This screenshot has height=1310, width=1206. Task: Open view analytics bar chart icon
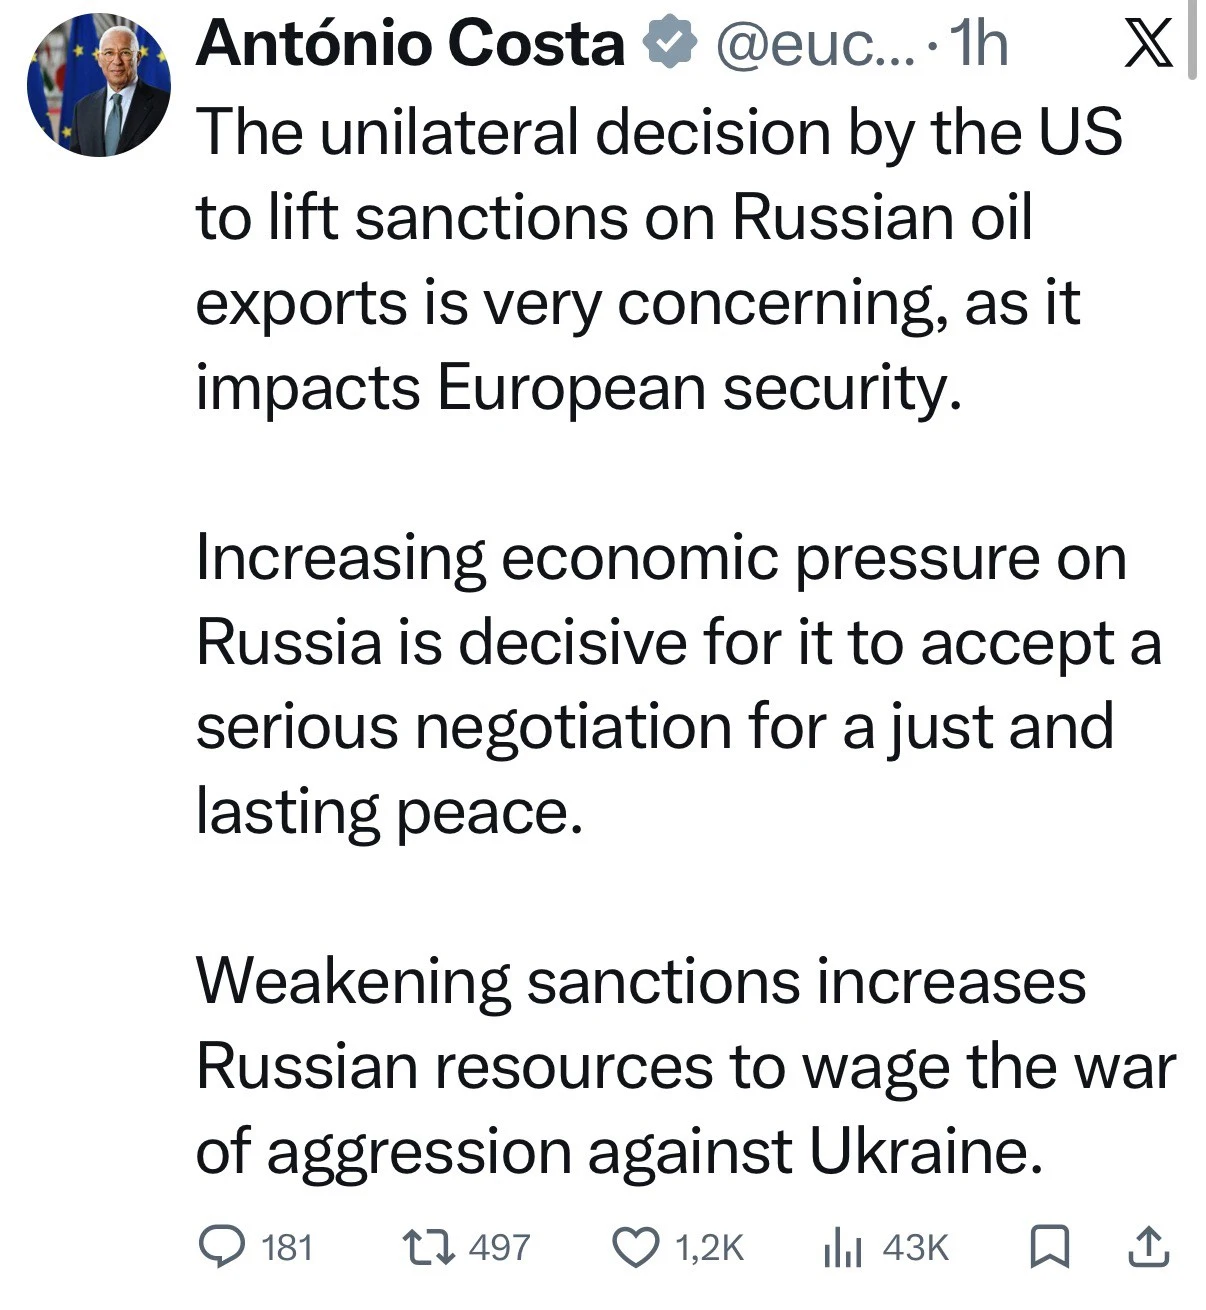pyautogui.click(x=842, y=1248)
